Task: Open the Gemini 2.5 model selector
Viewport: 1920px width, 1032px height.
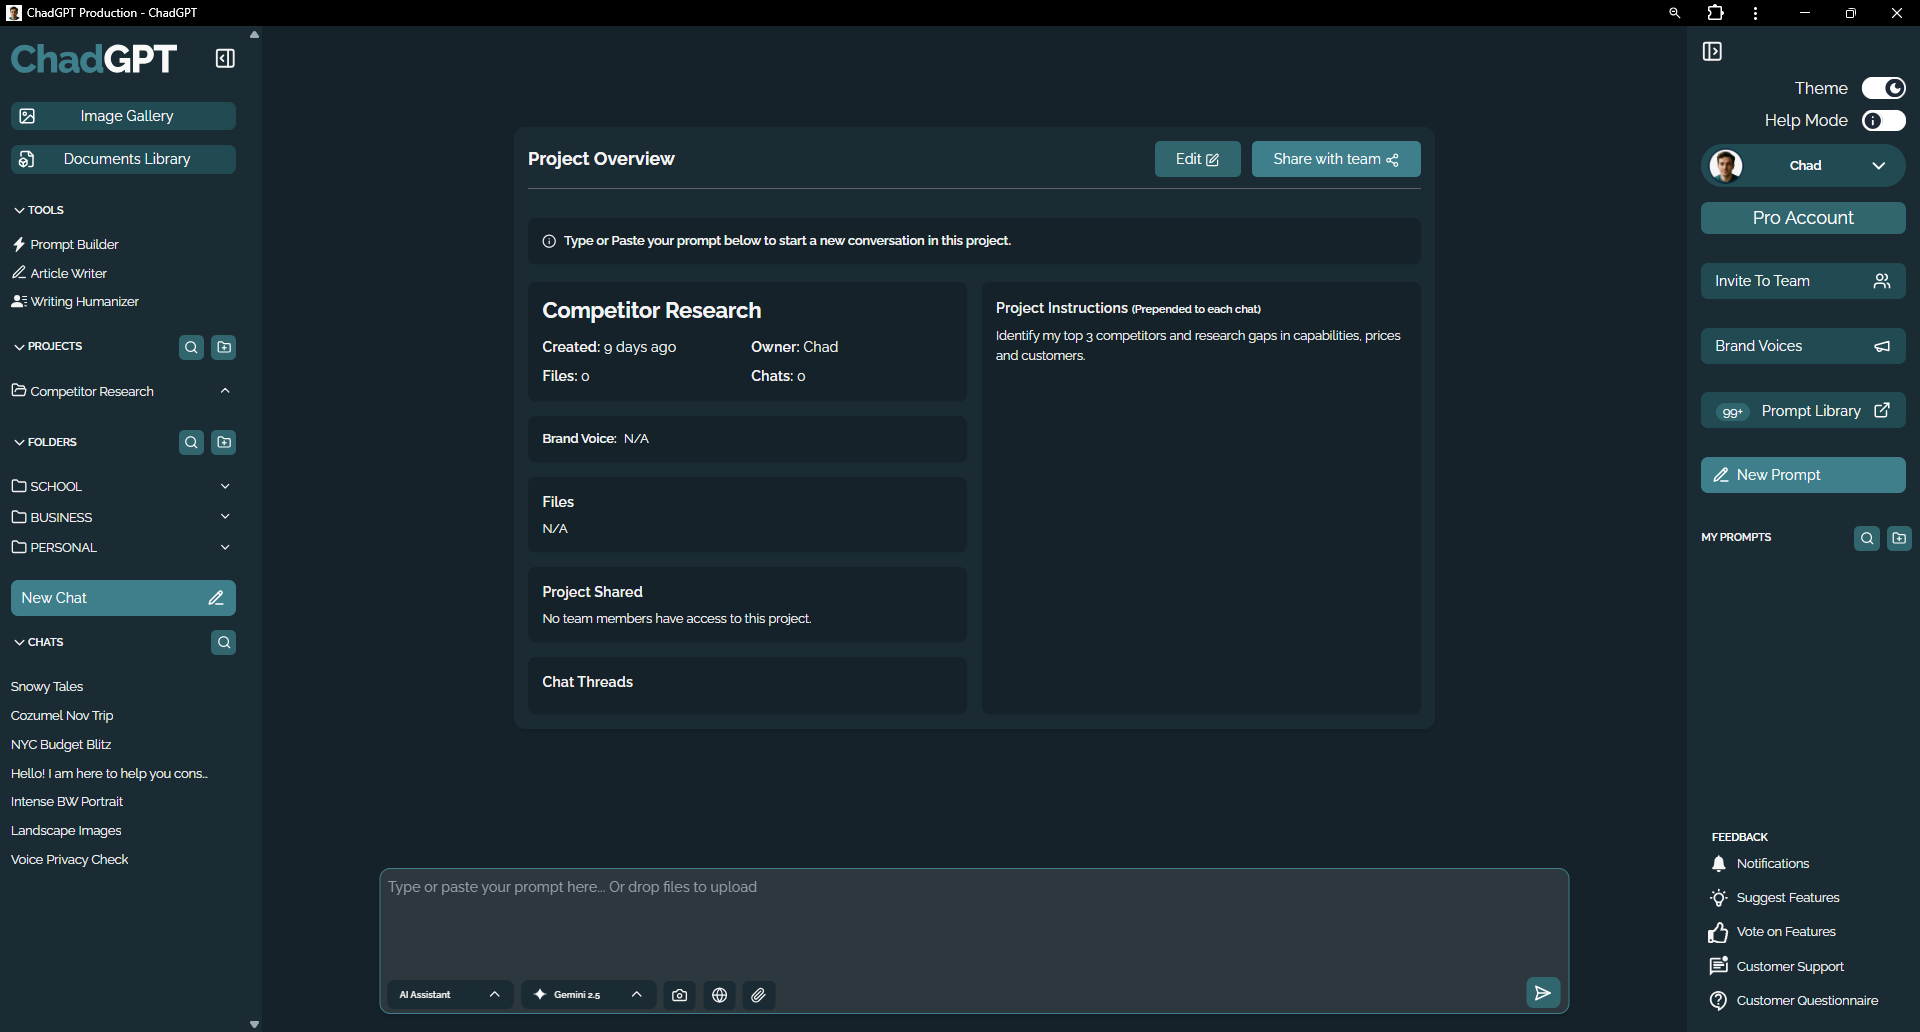Action: [x=588, y=994]
